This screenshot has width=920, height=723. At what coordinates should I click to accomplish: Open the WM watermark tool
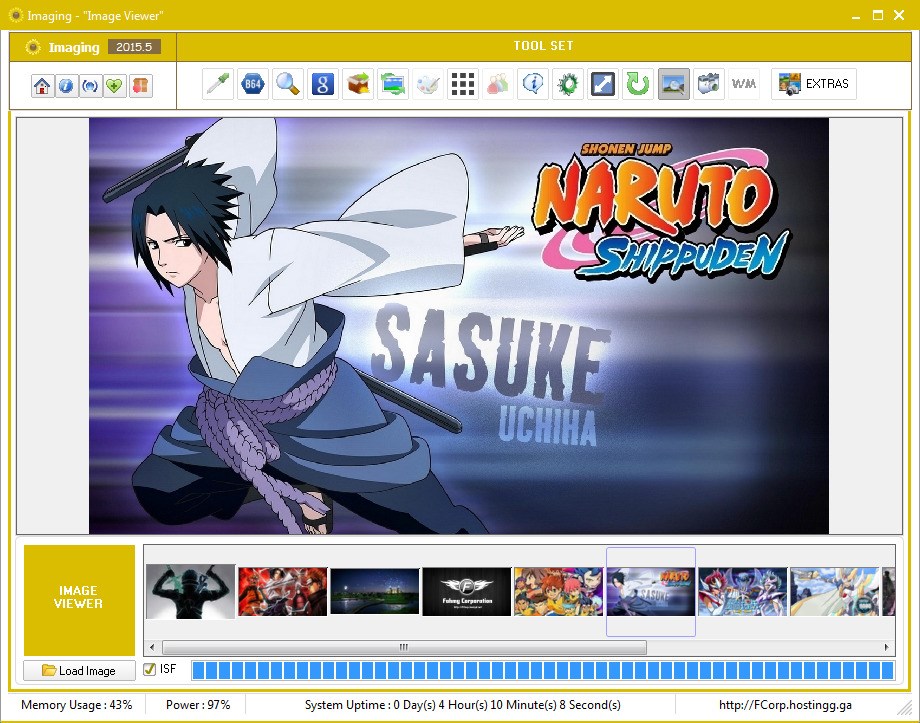coord(743,84)
